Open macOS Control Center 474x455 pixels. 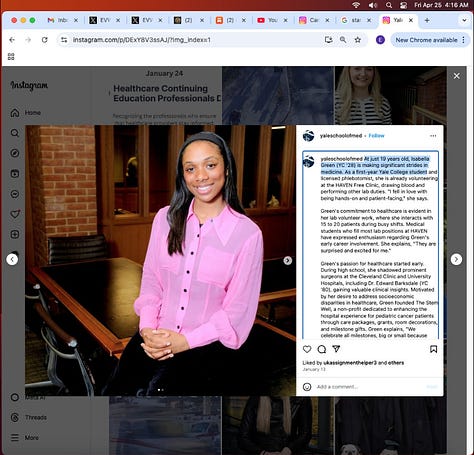(404, 5)
